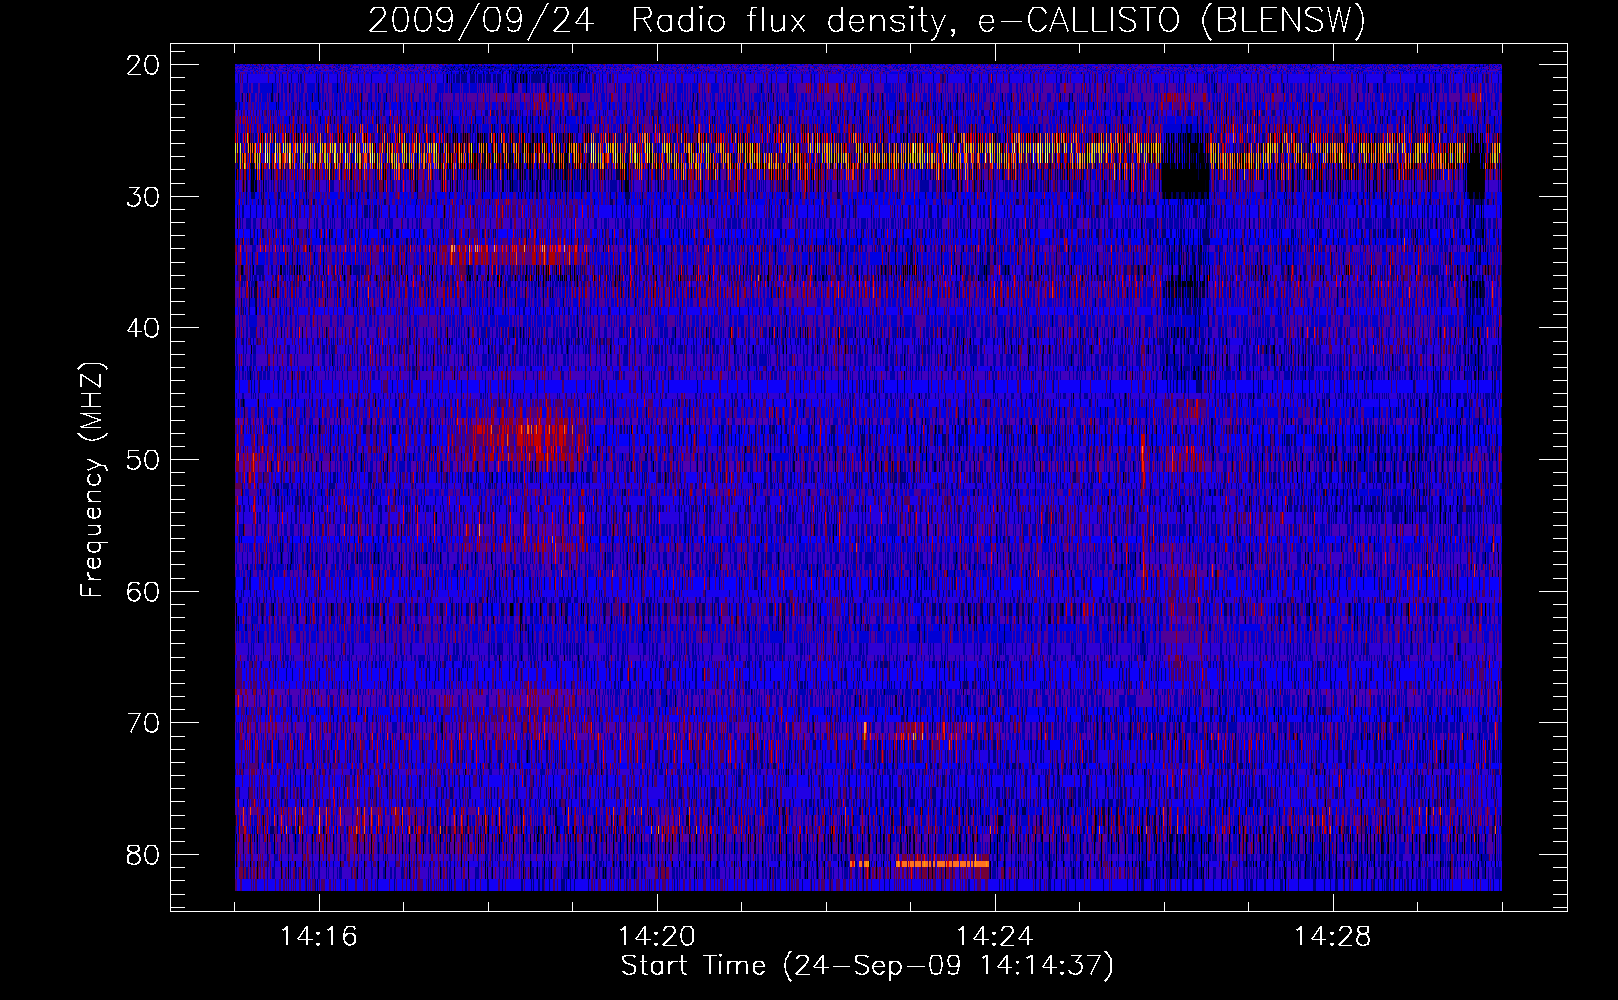The image size is (1618, 1000).
Task: Click the 80 MHz frequency tick label
Action: point(144,855)
